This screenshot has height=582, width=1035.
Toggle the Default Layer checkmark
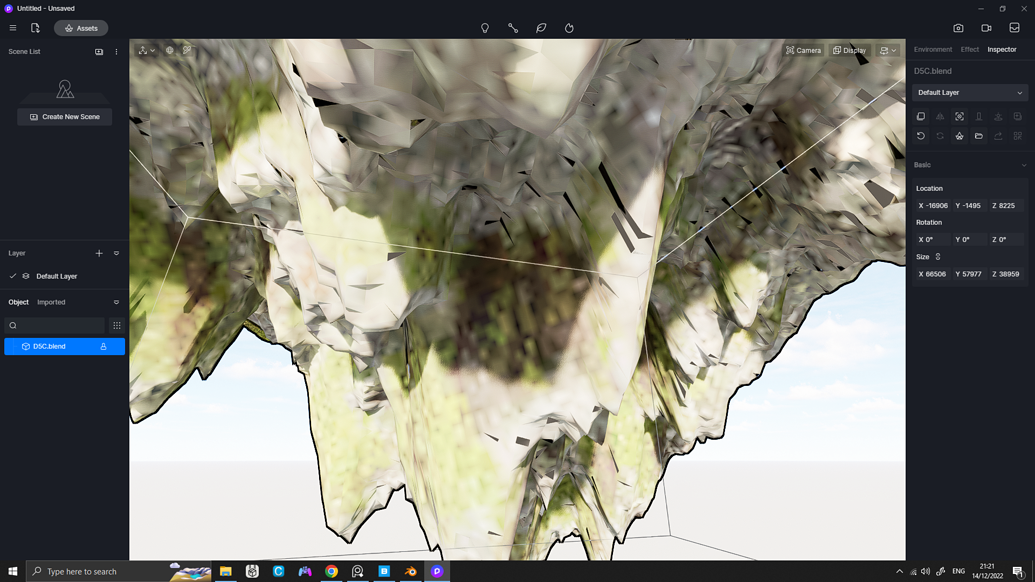coord(13,276)
